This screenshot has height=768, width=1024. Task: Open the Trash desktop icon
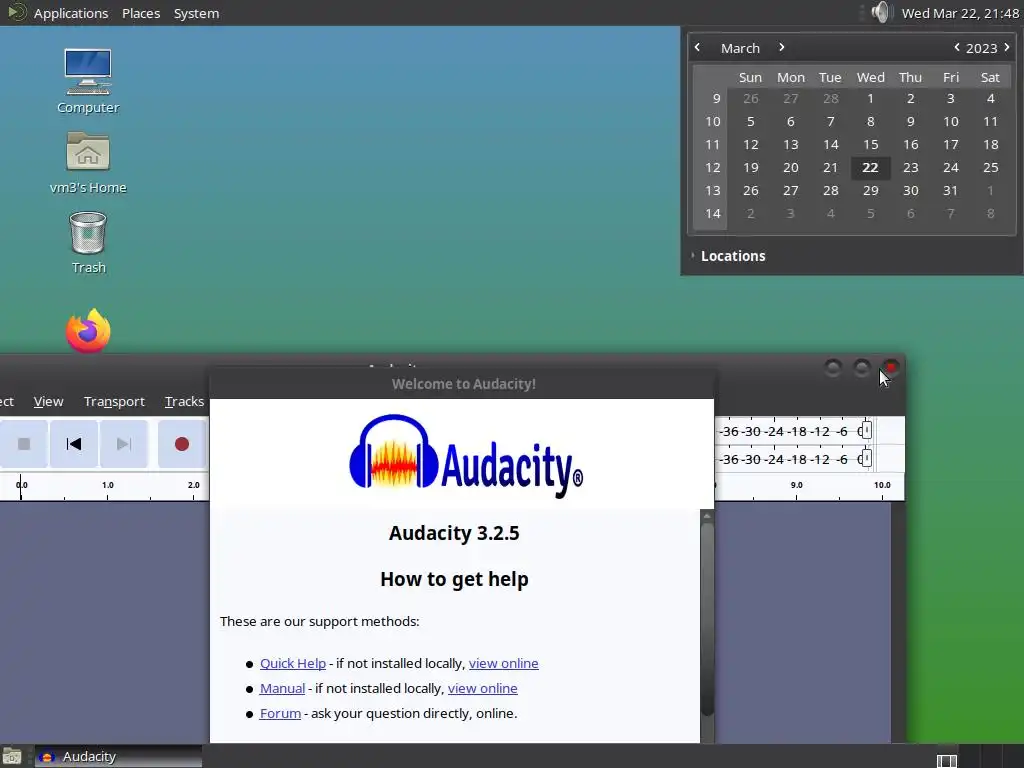pyautogui.click(x=88, y=242)
